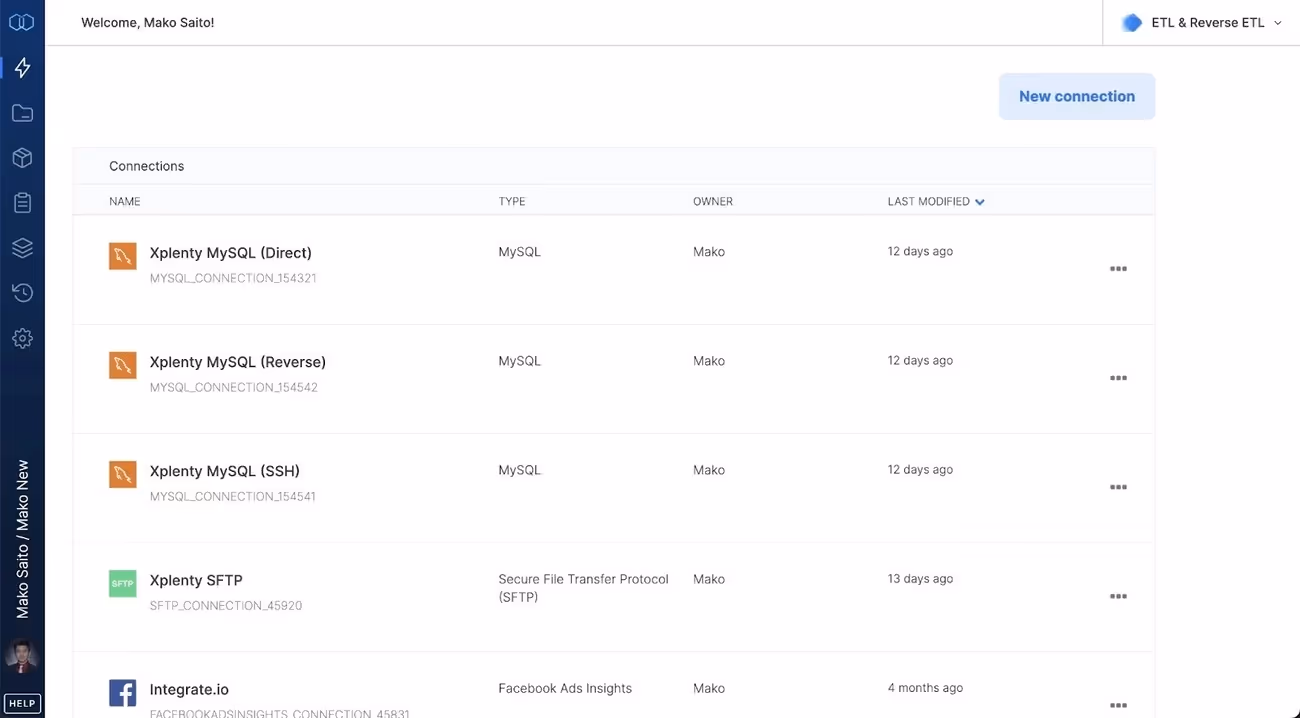This screenshot has height=718, width=1300.
Task: Click owner Mako in Xplenty MySQL (SSH) row
Action: (709, 470)
